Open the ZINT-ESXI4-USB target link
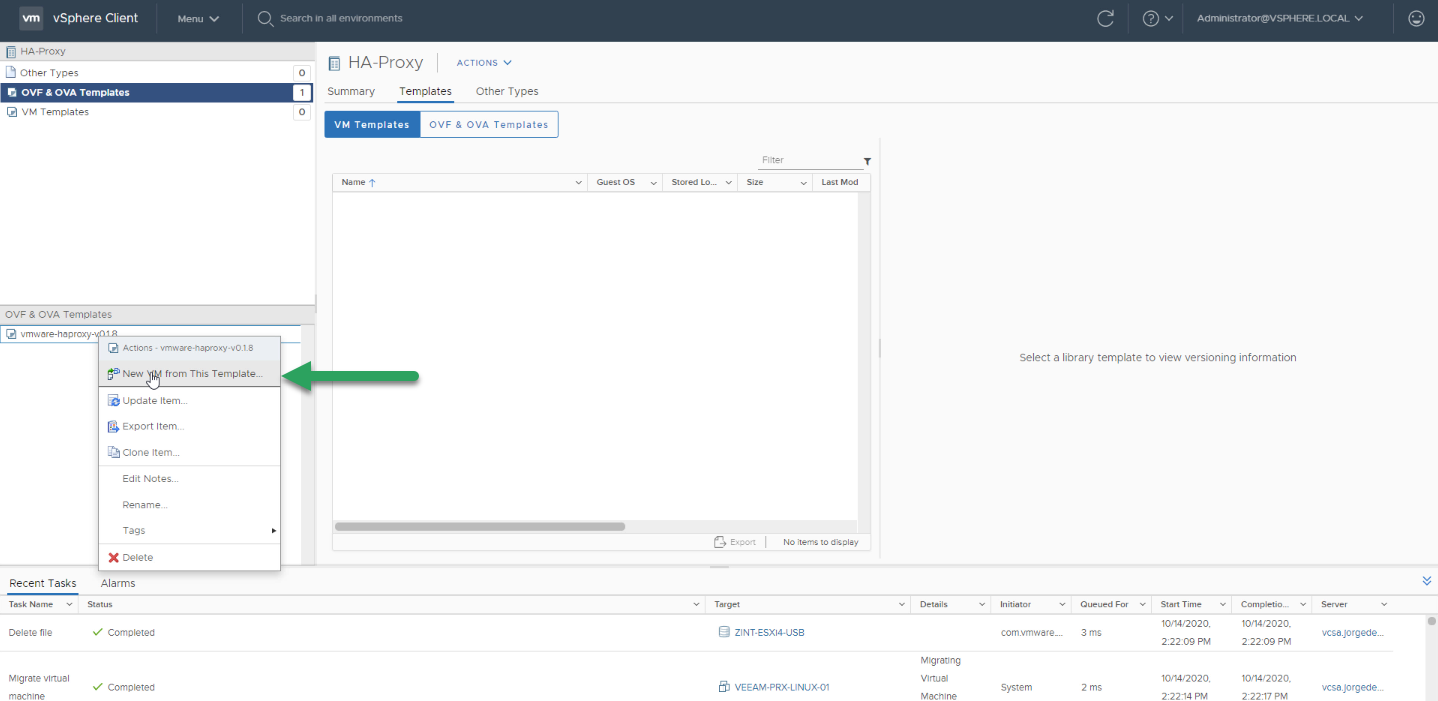 click(x=769, y=632)
